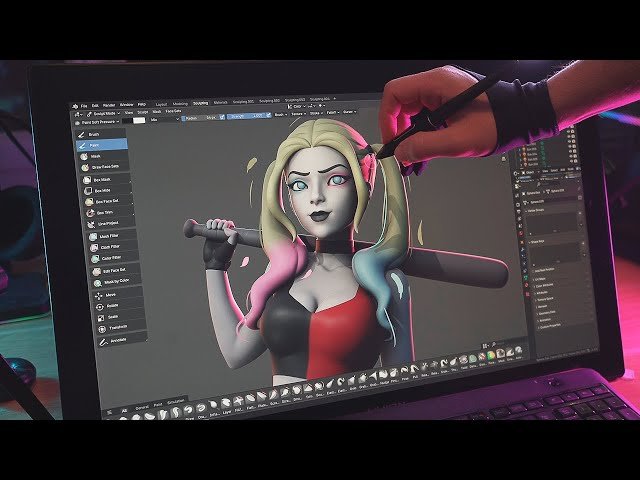Open the green Object Data properties tab

tap(526, 277)
